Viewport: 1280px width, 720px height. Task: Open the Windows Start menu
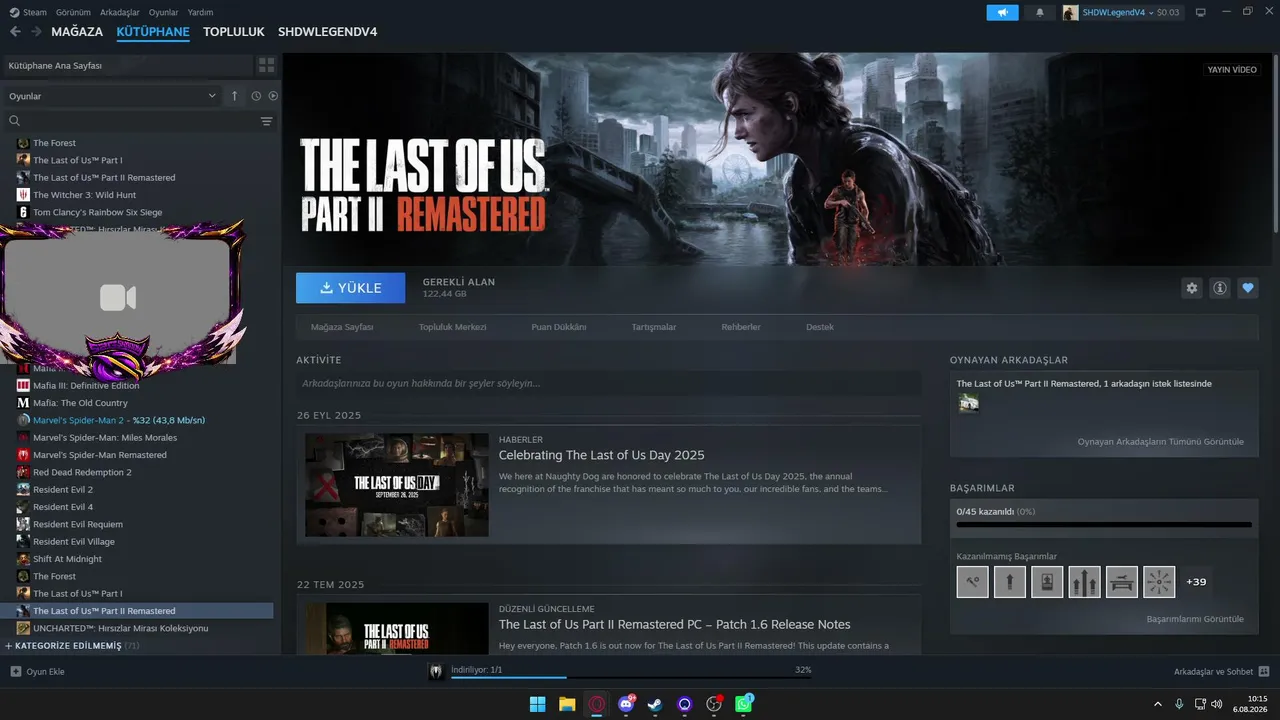538,704
